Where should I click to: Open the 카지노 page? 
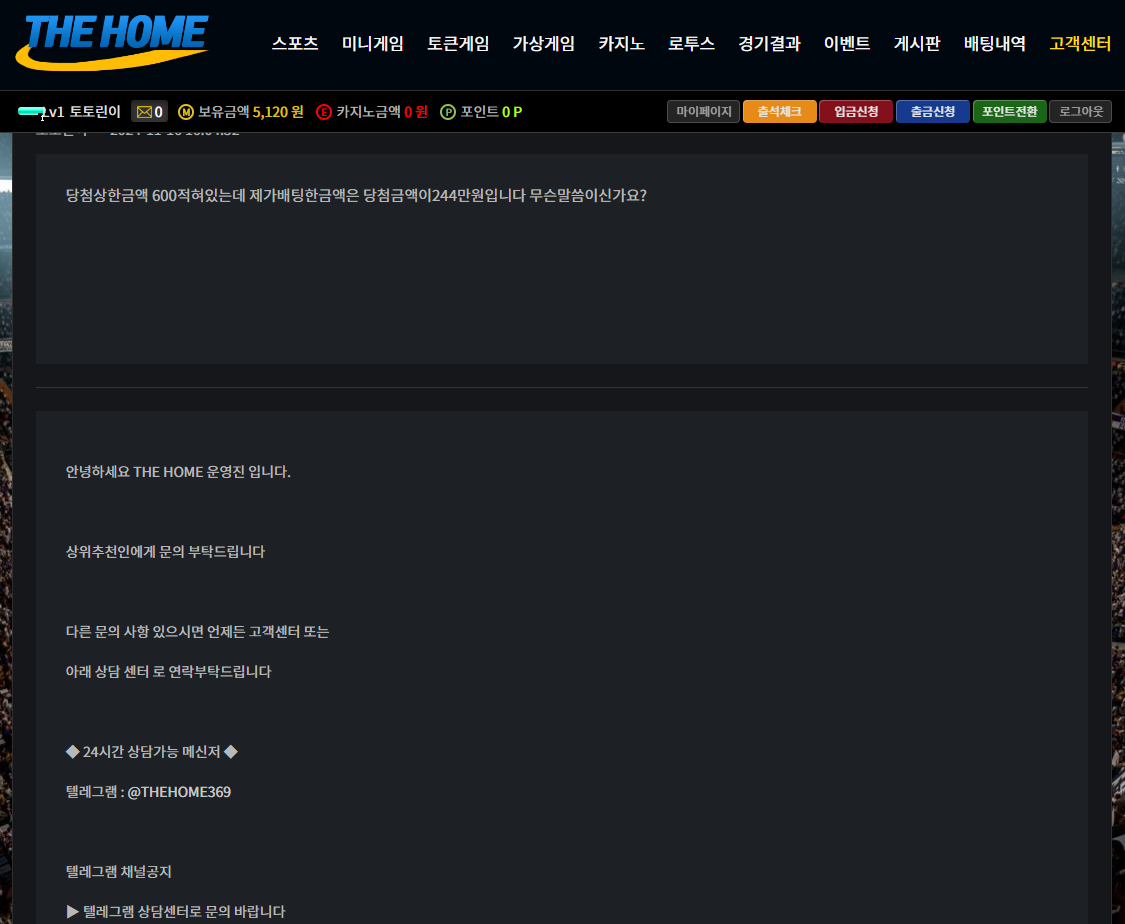pos(622,44)
